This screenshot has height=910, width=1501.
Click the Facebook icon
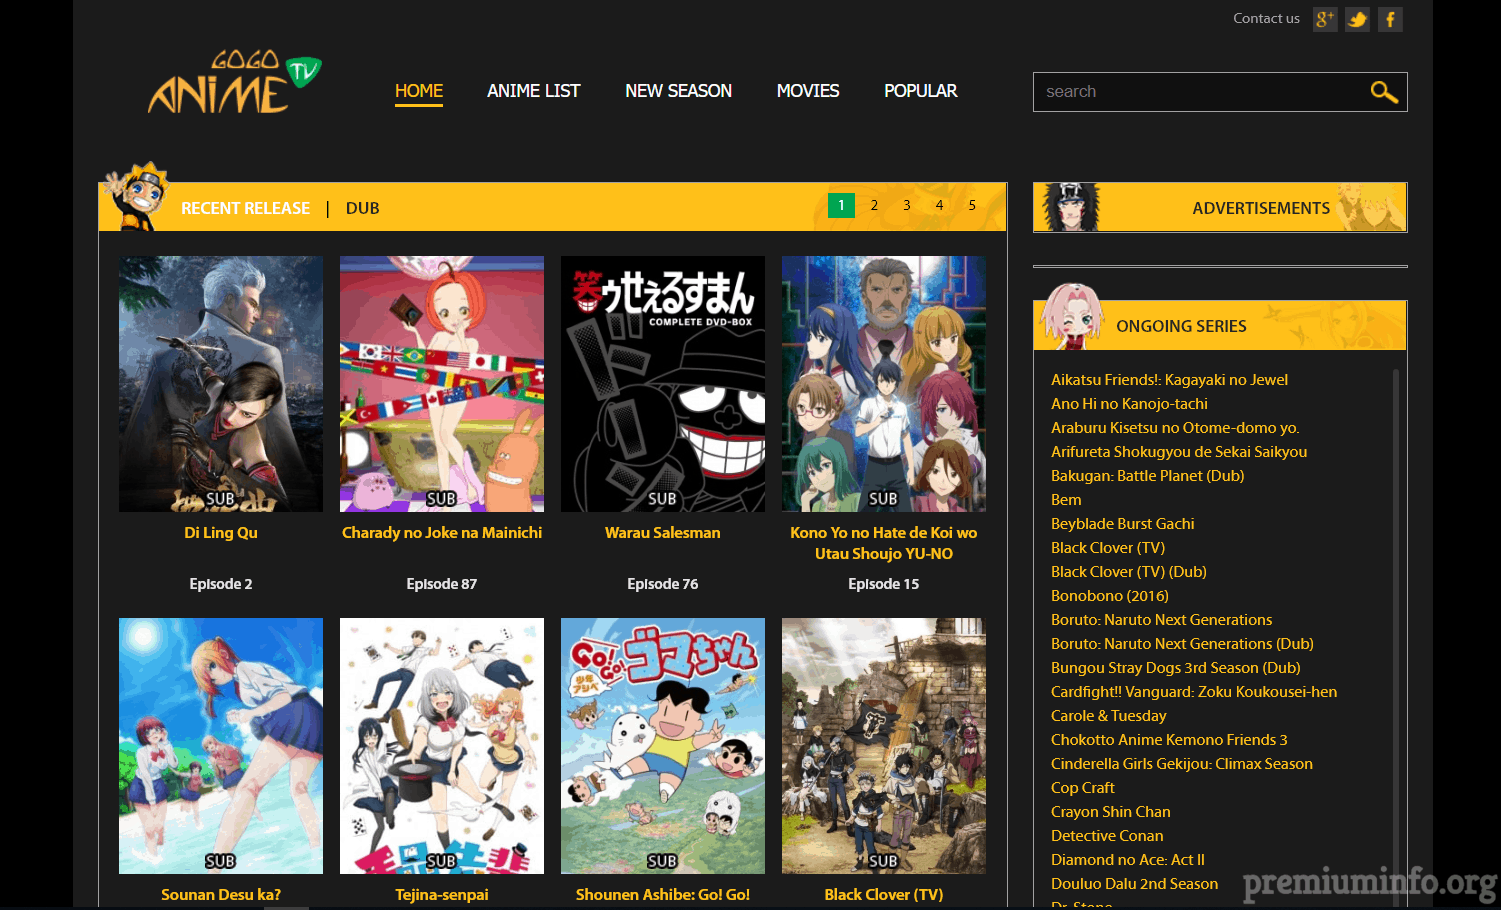pyautogui.click(x=1390, y=19)
